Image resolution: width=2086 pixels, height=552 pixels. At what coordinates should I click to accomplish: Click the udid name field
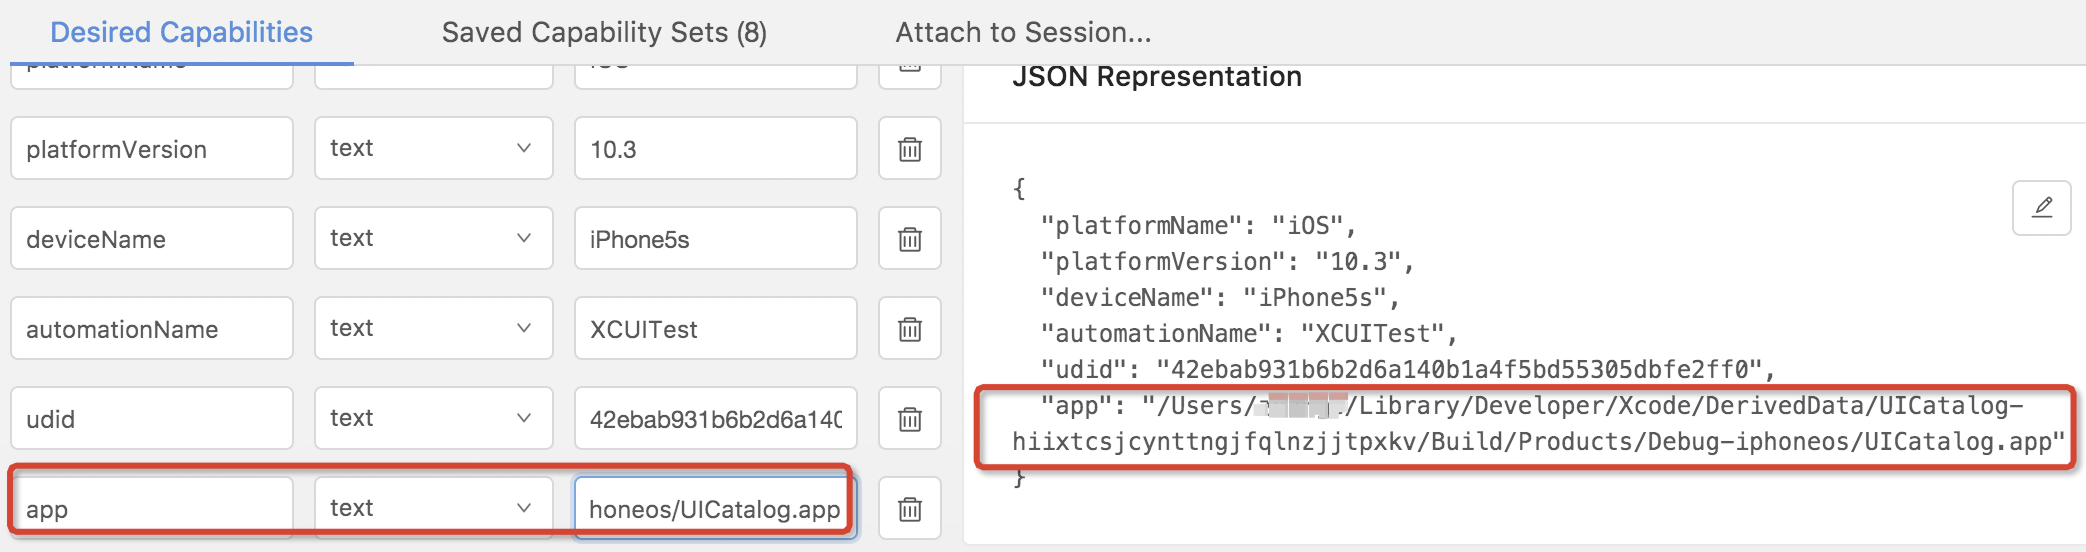[x=151, y=419]
